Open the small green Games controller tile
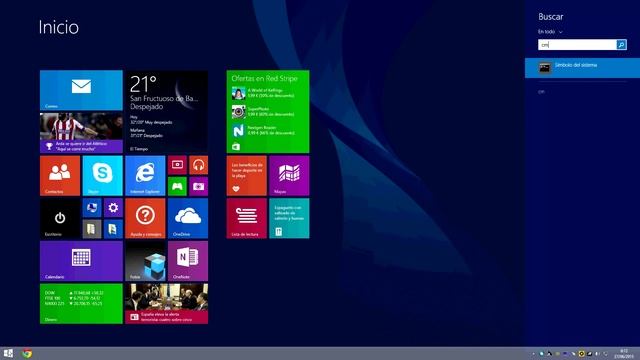This screenshot has height=360, width=640. coord(177,186)
